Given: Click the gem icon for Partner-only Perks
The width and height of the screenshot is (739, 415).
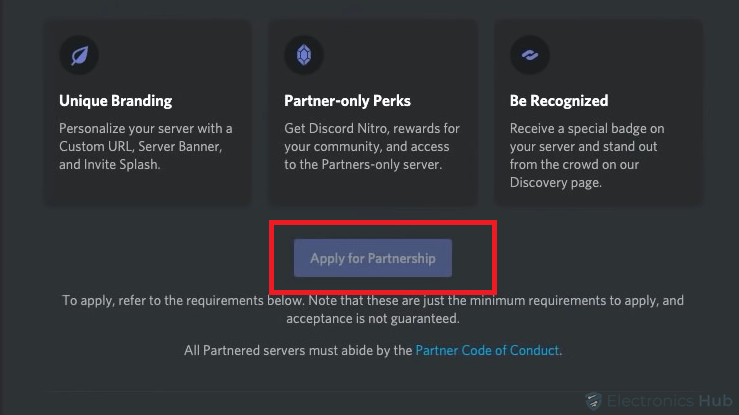Looking at the screenshot, I should [x=304, y=55].
